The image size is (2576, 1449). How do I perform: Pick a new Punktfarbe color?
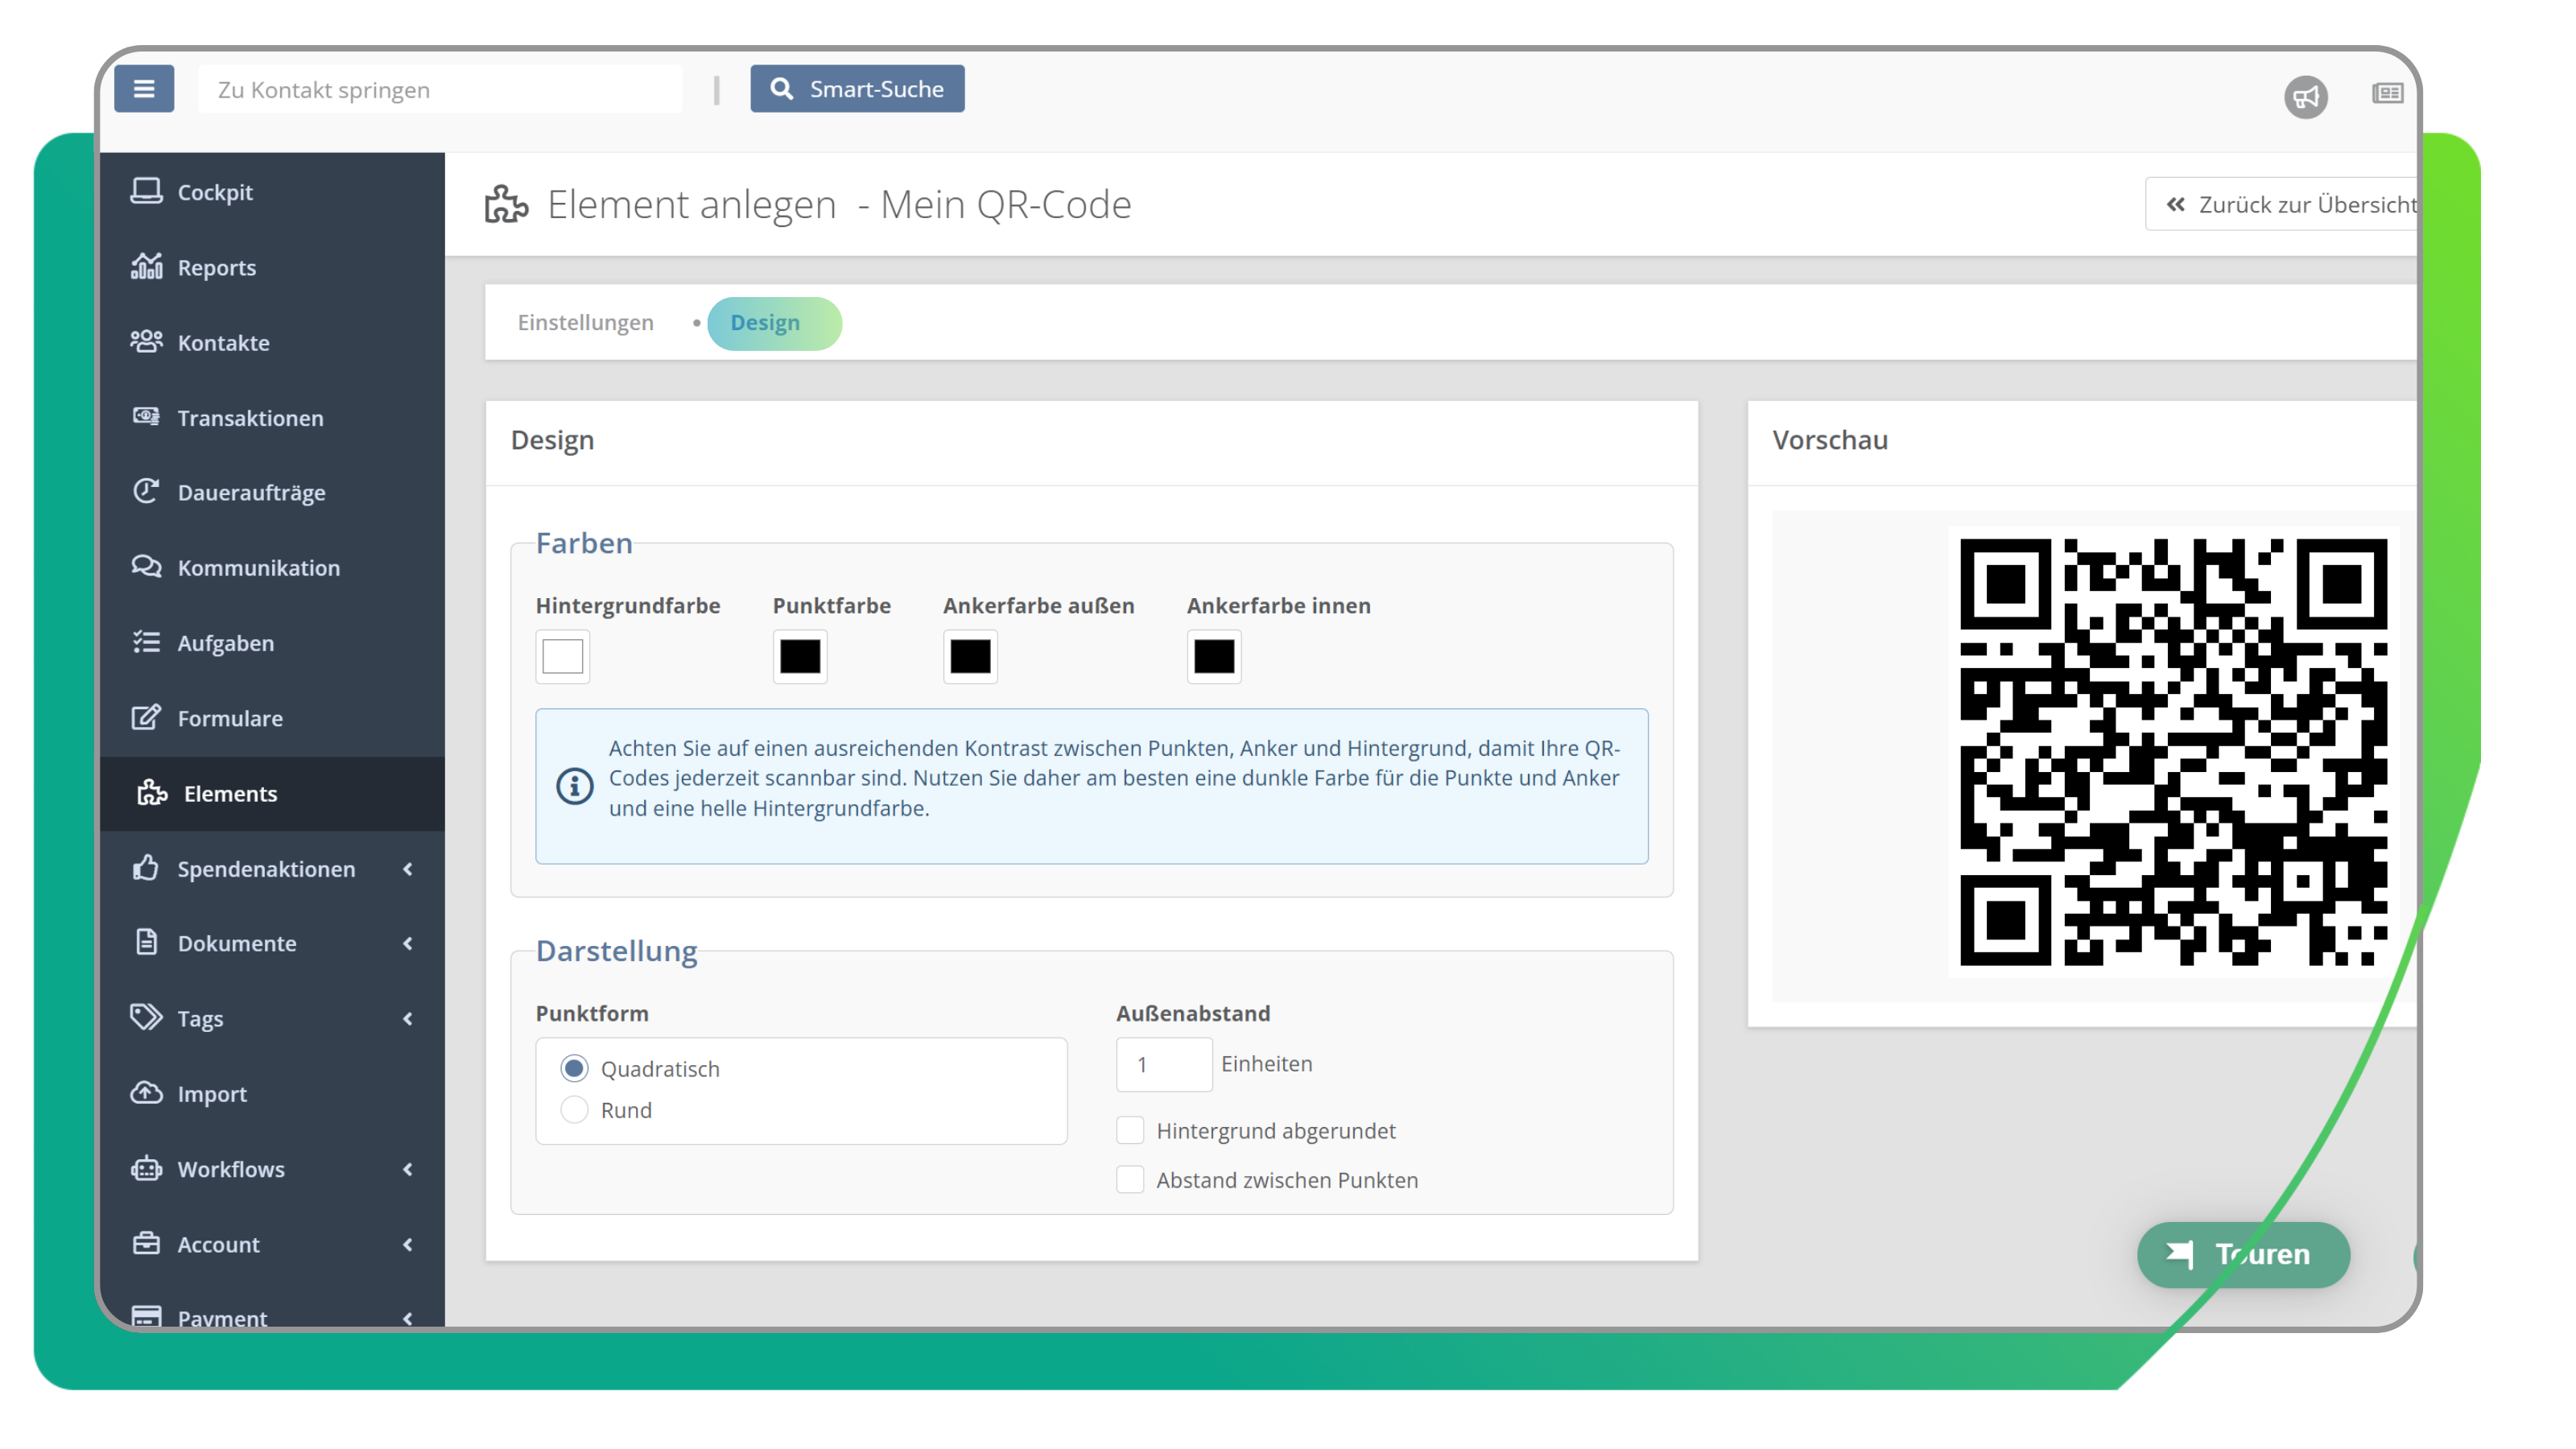click(799, 657)
